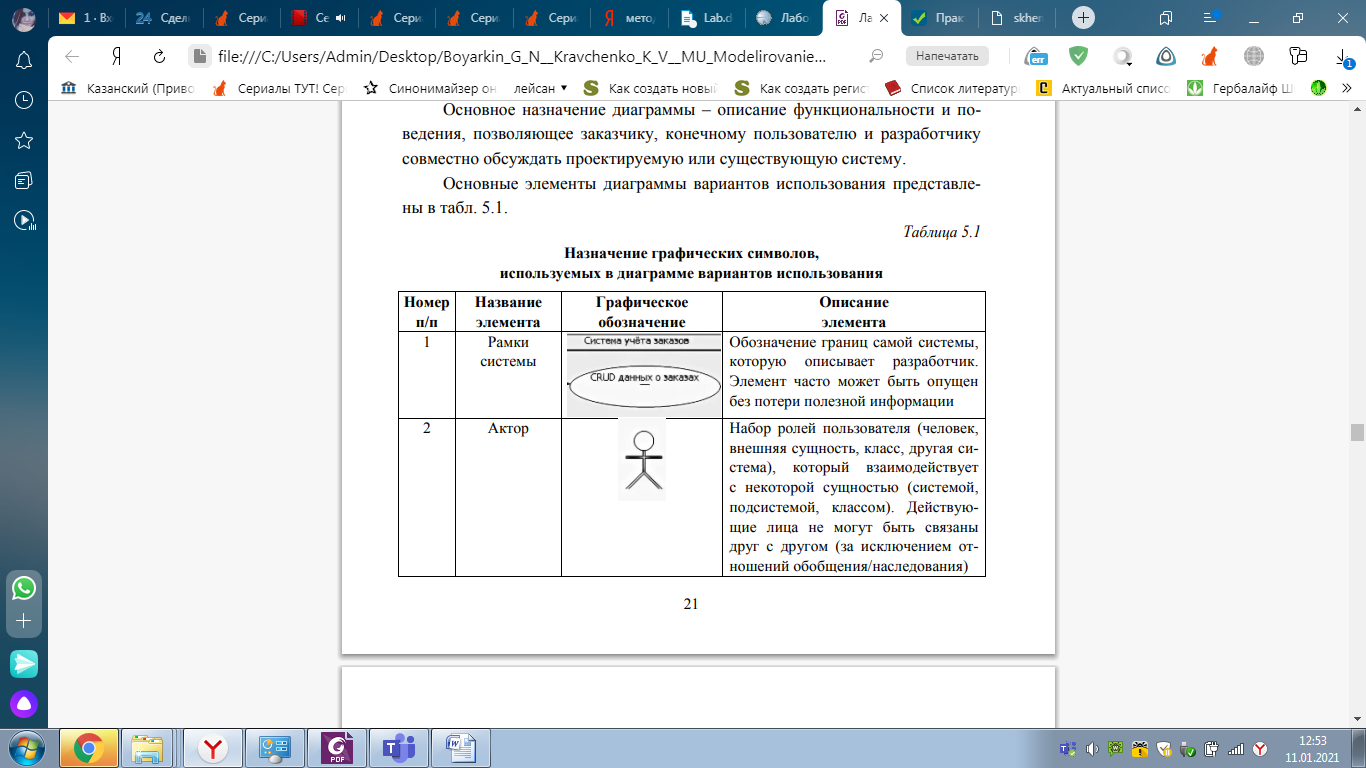Screen dimensions: 1366x768
Task: Open WhatsApp in browser sidebar
Action: (24, 587)
